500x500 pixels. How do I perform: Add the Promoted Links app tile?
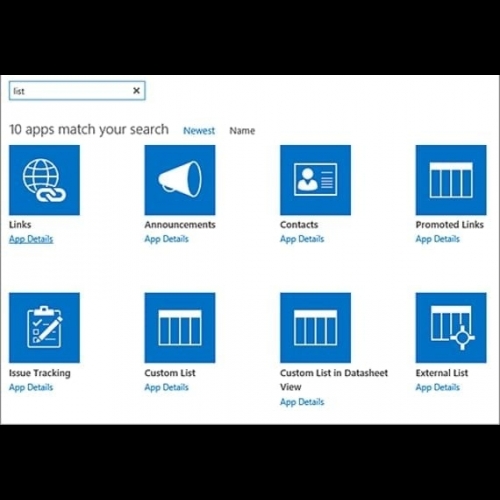[x=451, y=180]
